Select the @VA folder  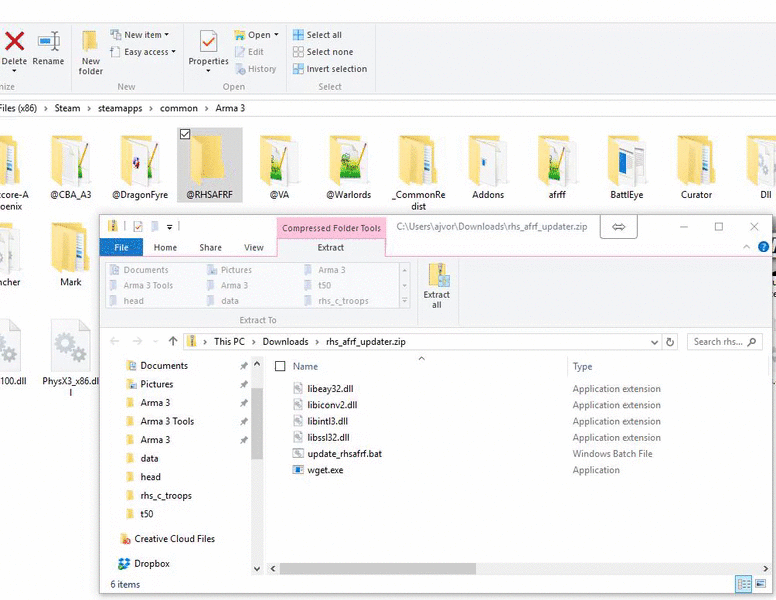click(279, 167)
